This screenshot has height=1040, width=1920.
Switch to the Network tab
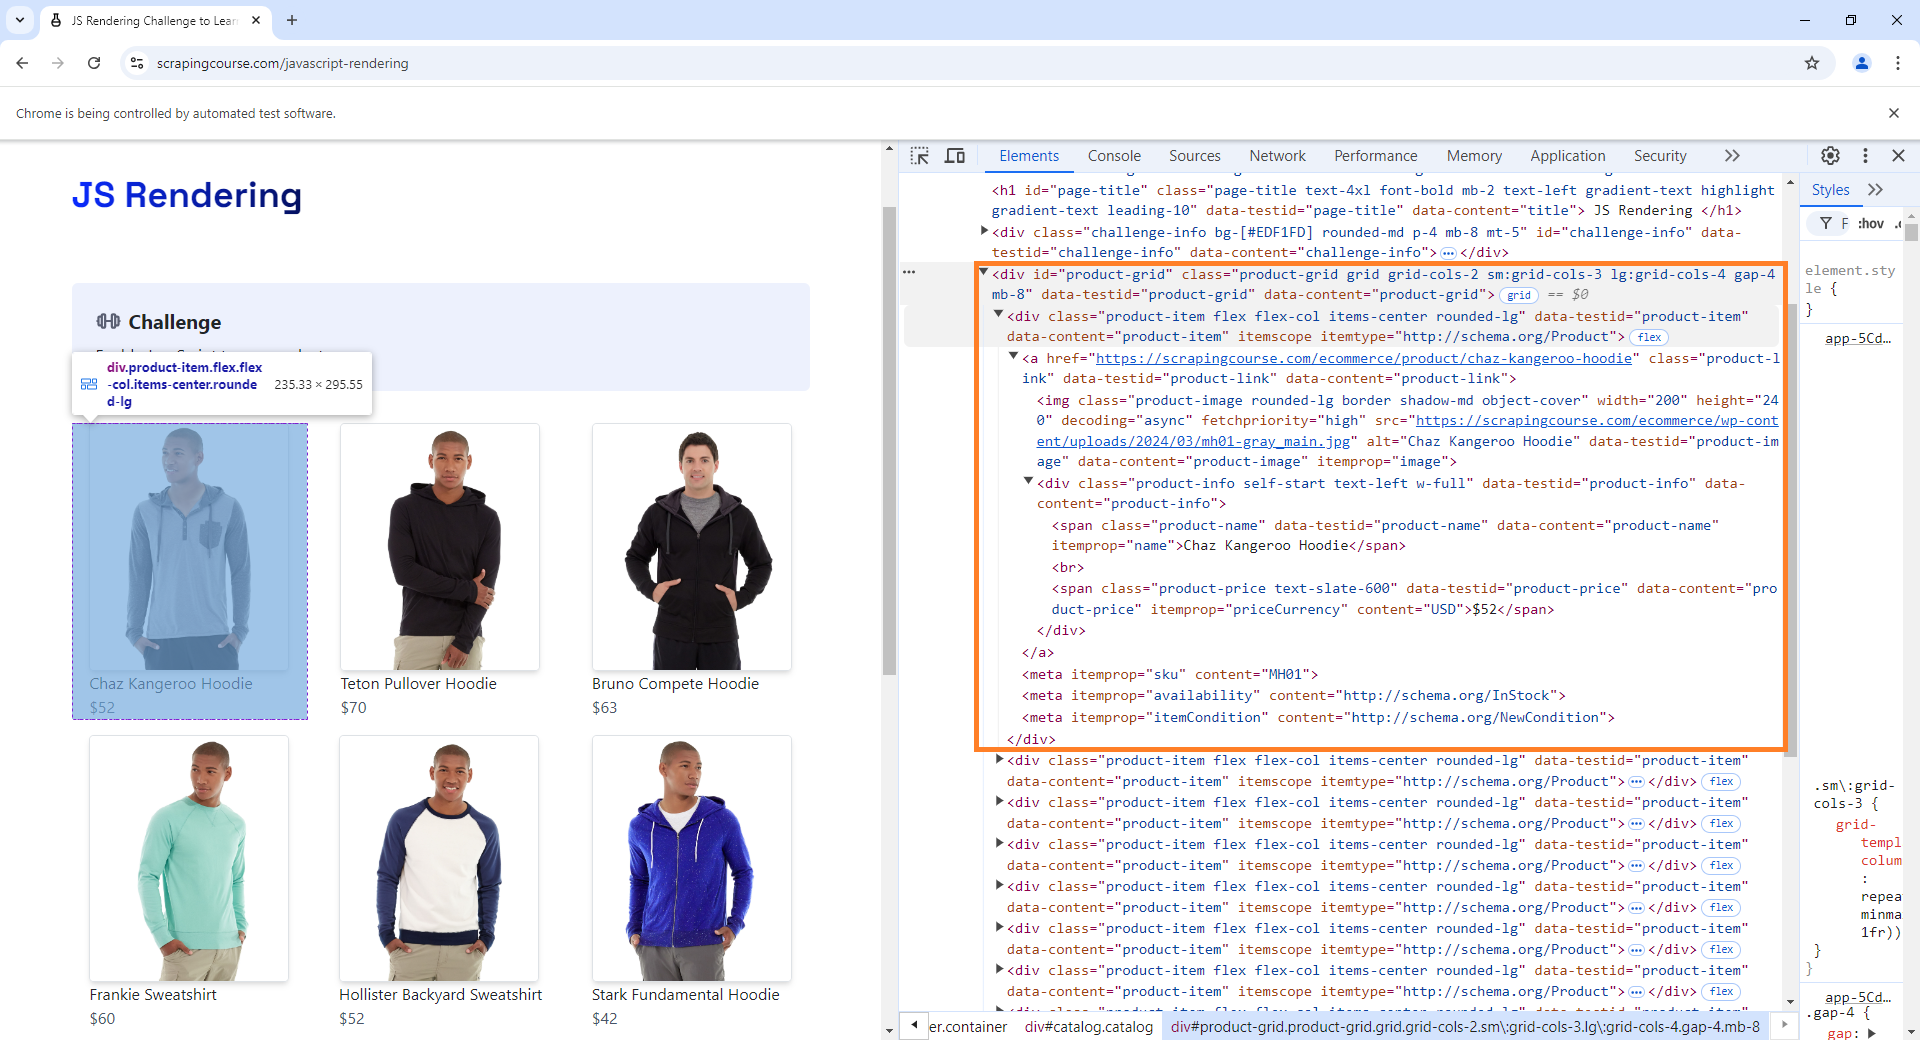point(1277,156)
